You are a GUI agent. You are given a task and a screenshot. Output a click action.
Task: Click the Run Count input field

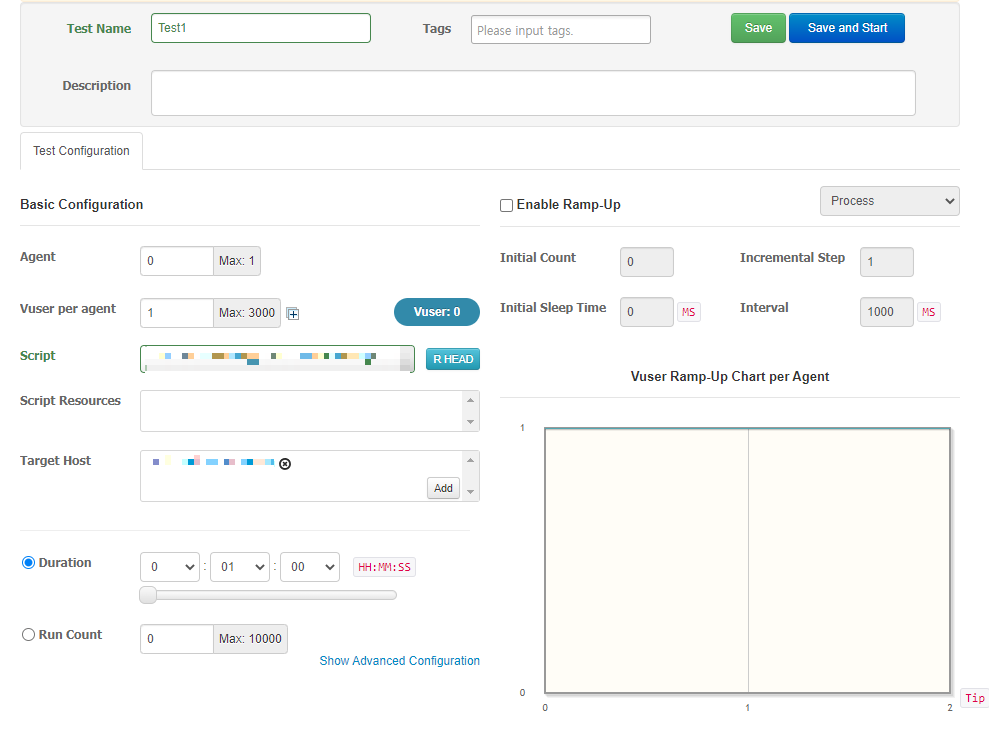(x=177, y=639)
